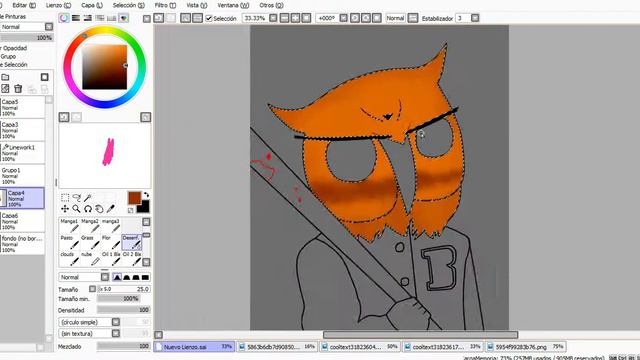Image resolution: width=640 pixels, height=360 pixels.
Task: Open the rotation angle dropdown
Action: (x=344, y=18)
